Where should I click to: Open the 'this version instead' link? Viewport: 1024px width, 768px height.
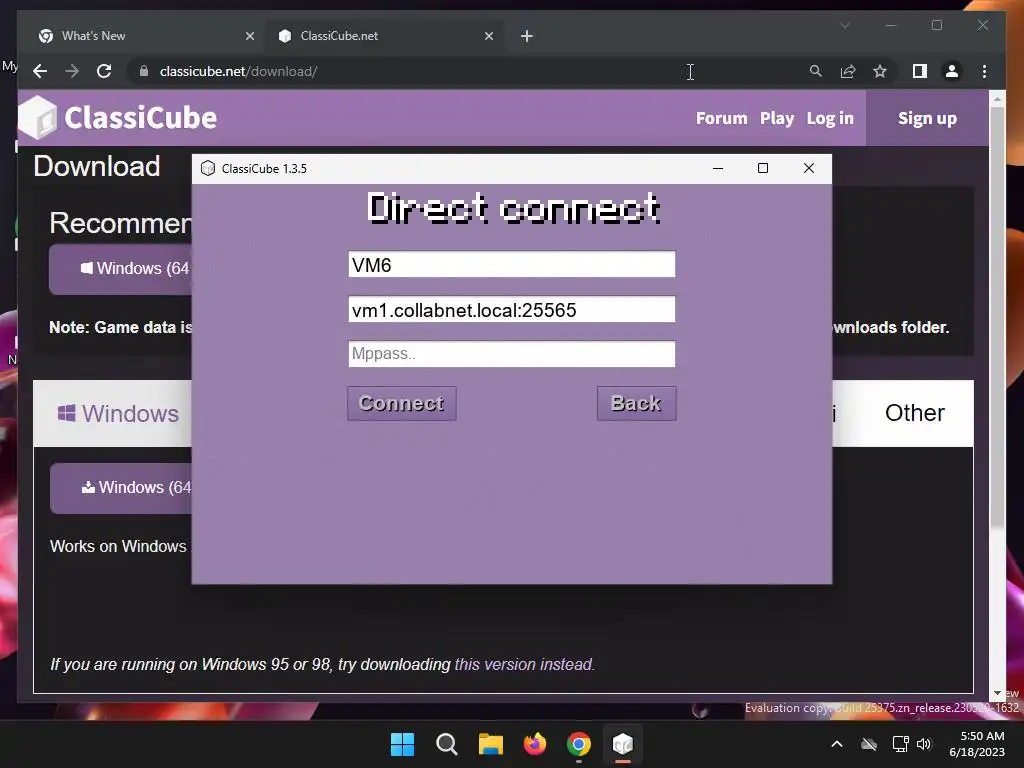coord(524,665)
